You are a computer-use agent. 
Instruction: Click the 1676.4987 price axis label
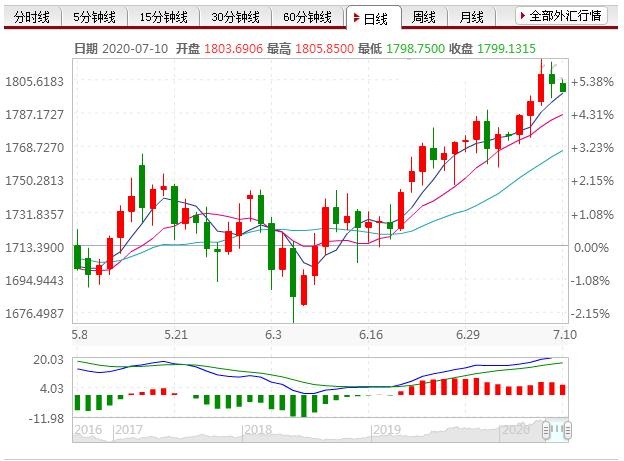(x=34, y=313)
